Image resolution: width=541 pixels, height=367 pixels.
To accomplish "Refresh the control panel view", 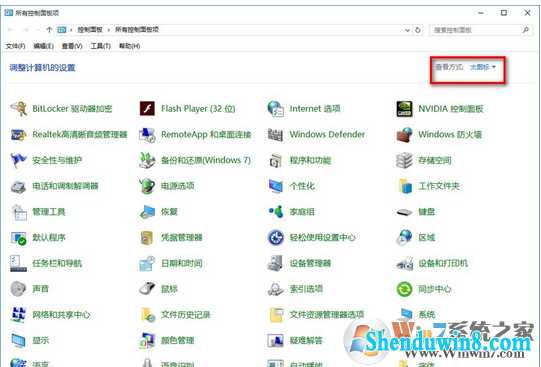I will (x=418, y=30).
